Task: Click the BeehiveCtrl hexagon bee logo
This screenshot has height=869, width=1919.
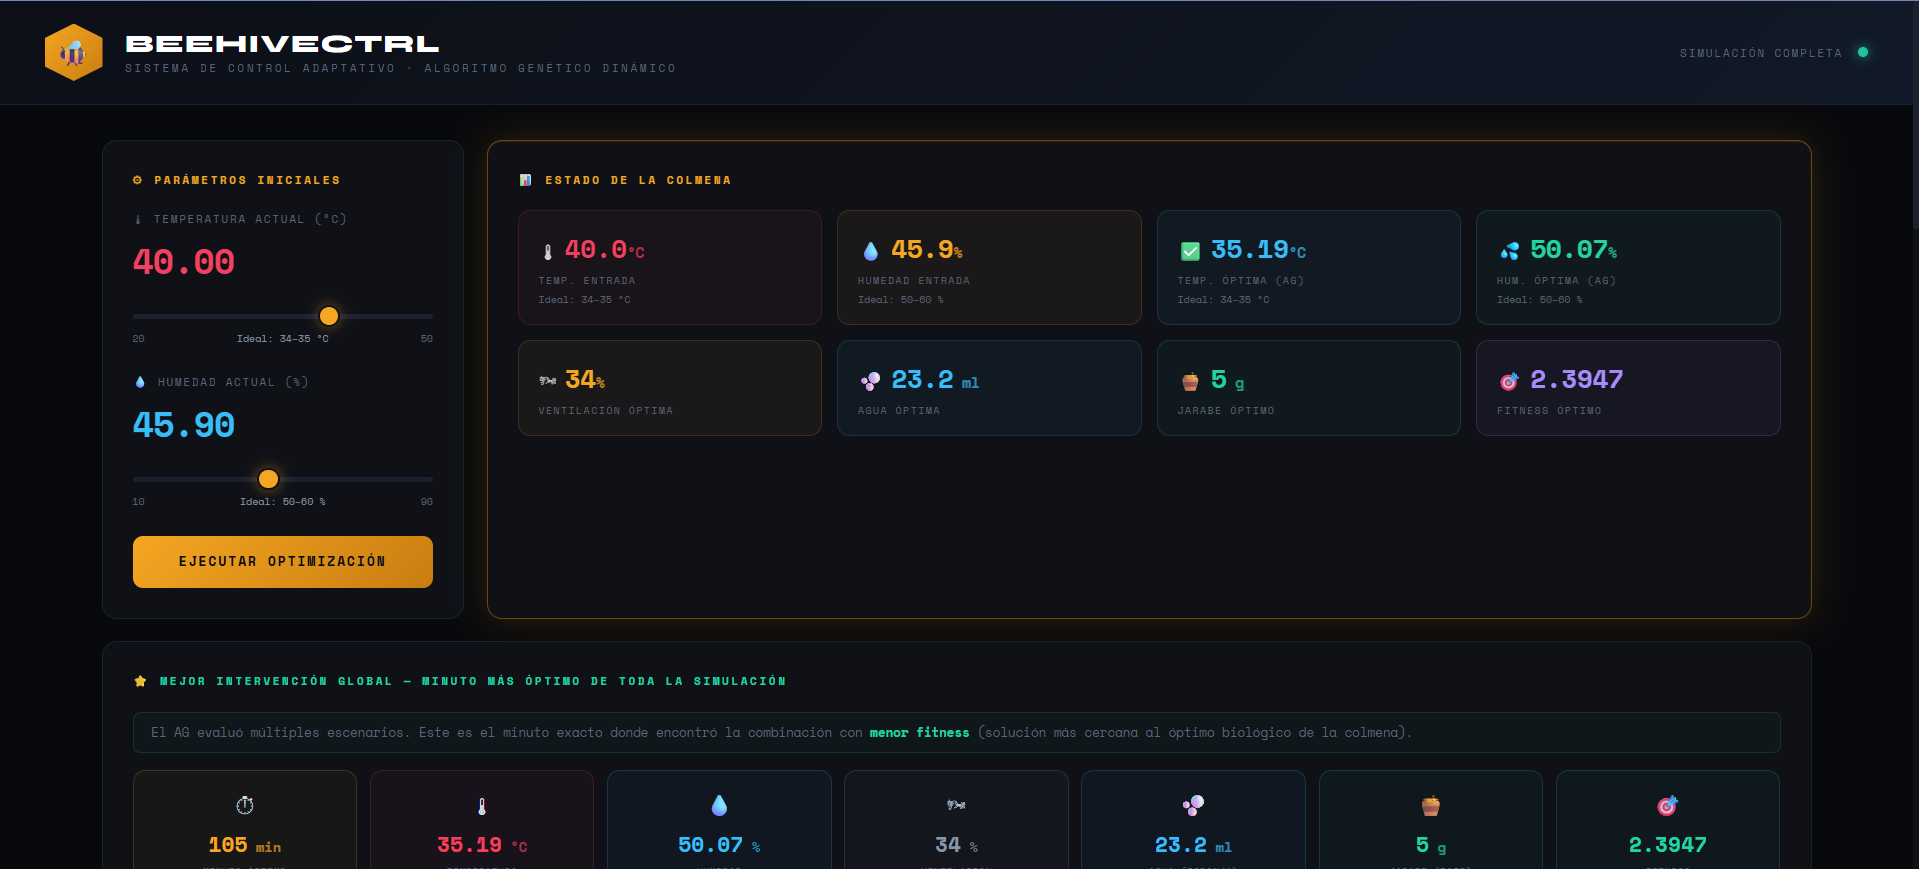Action: [x=73, y=53]
